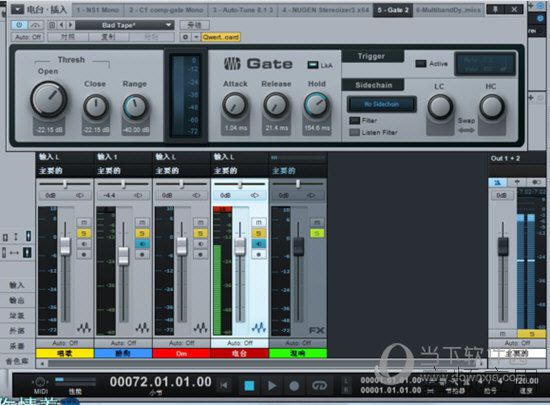Click the Range knob

click(x=135, y=106)
